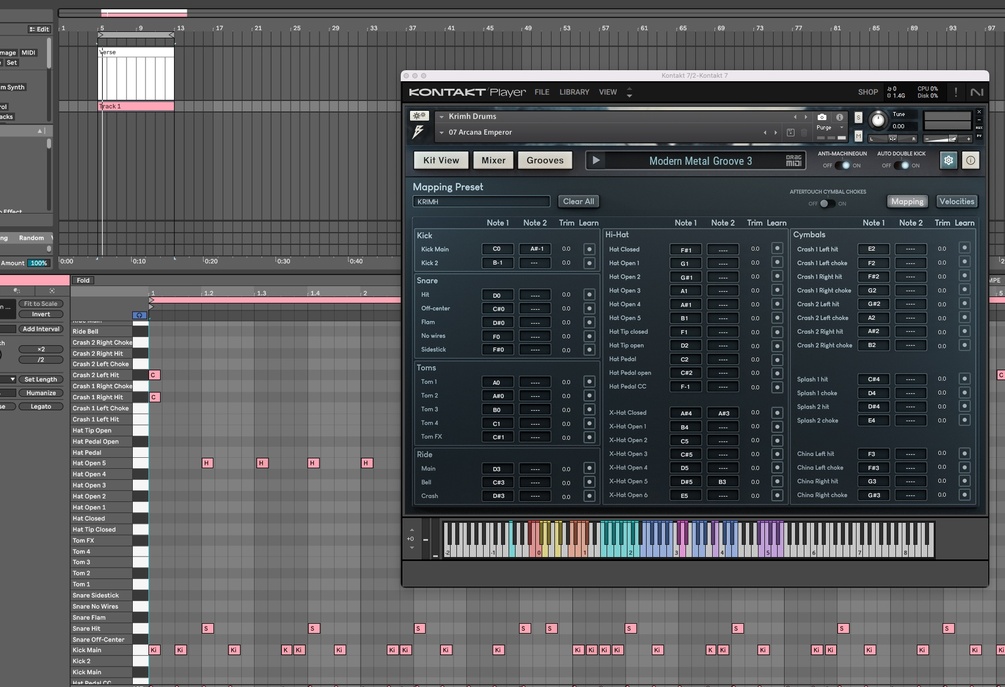The height and width of the screenshot is (687, 1005).
Task: Click the keyboard octave up arrow in Kontakt
Action: [x=411, y=531]
